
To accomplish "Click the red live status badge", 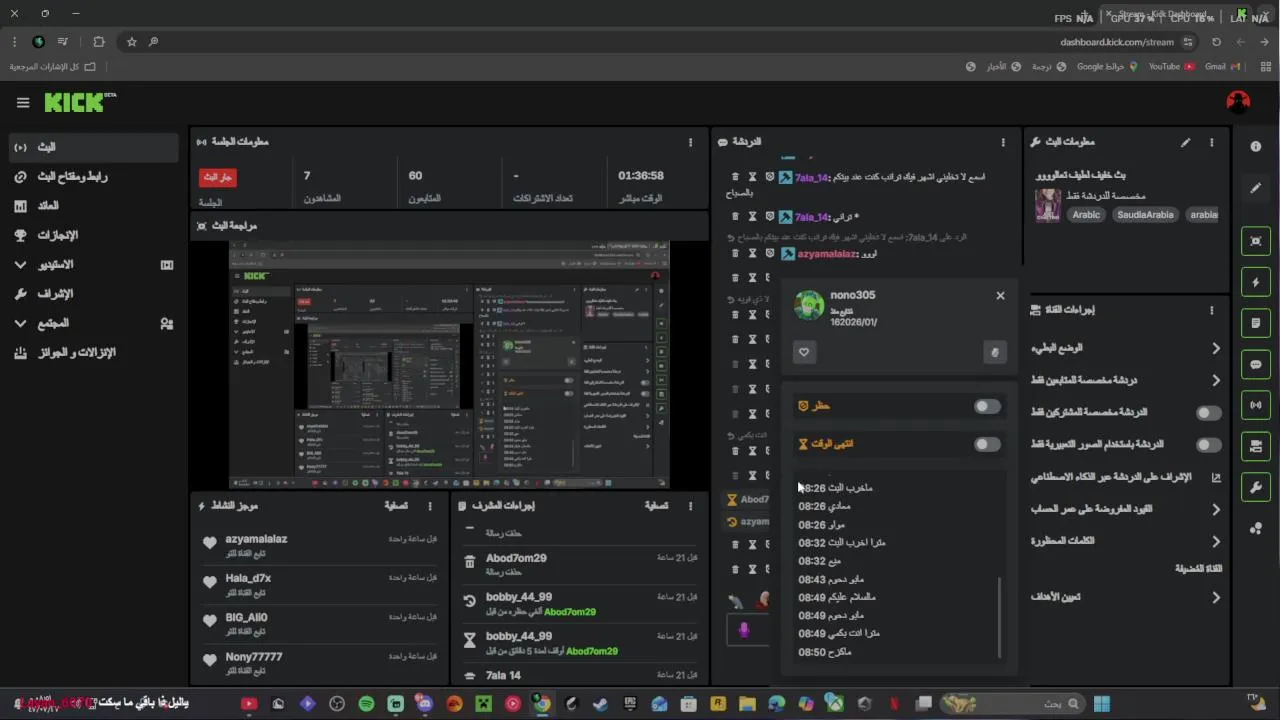I will point(217,177).
